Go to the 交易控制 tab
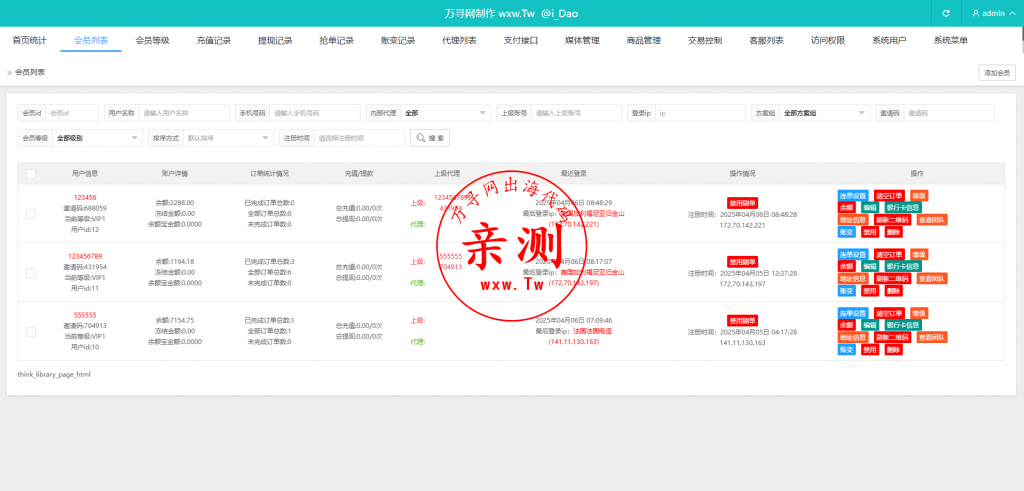Screen dimensions: 1024x491 705,40
